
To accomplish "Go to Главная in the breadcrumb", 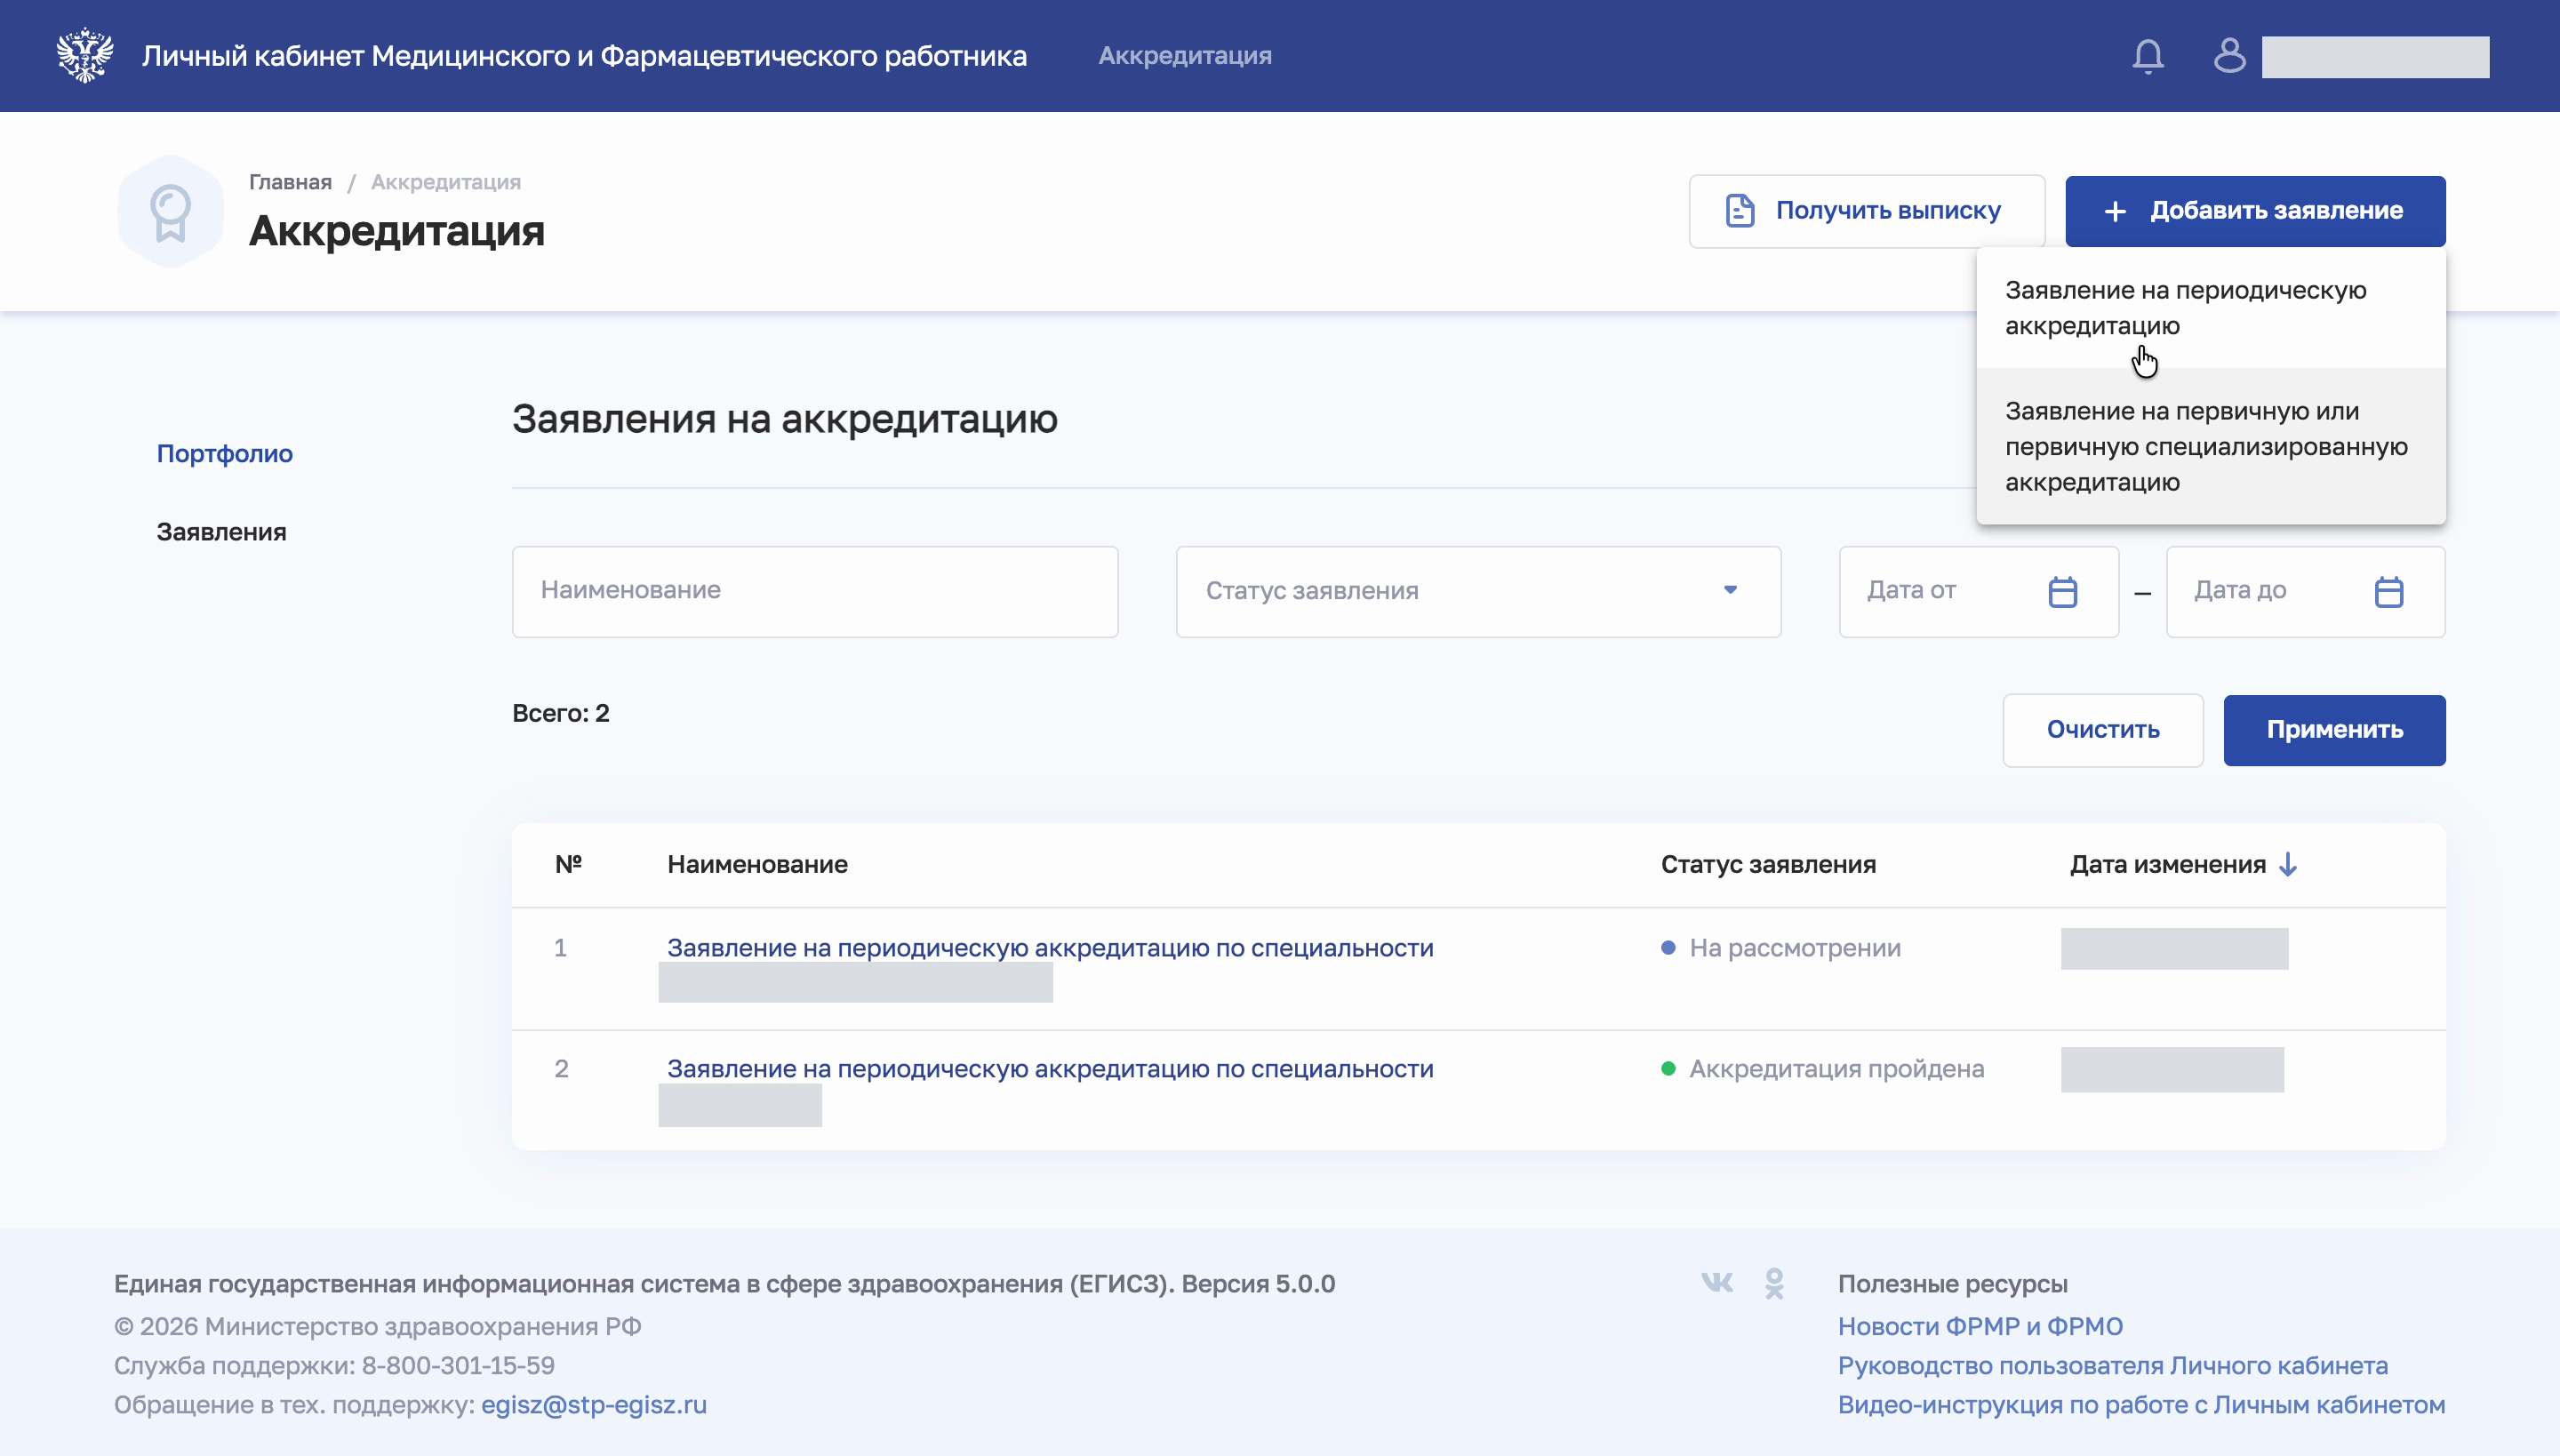I will click(290, 182).
